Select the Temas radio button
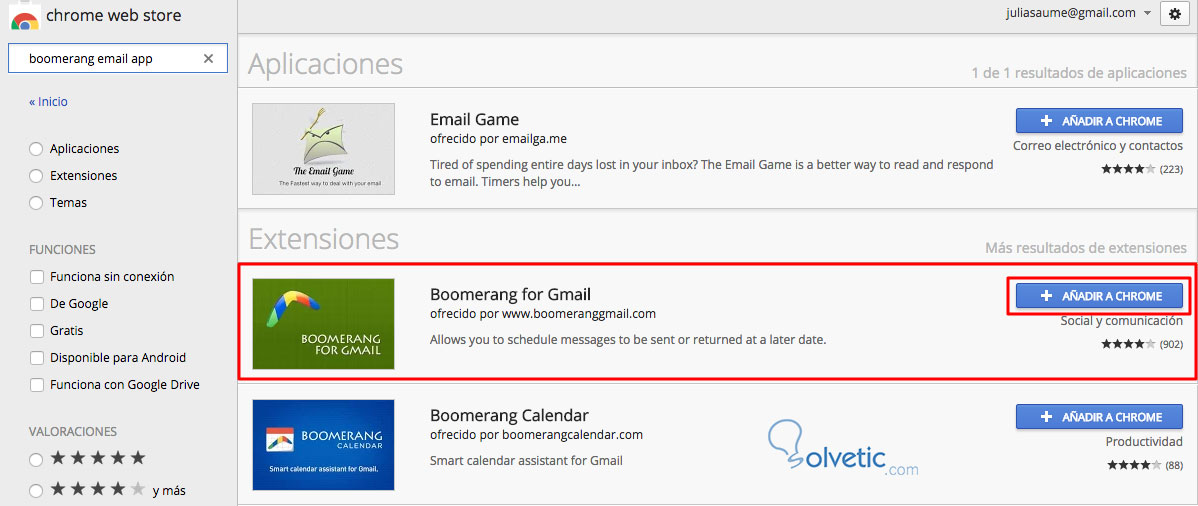The width and height of the screenshot is (1198, 506). click(36, 203)
